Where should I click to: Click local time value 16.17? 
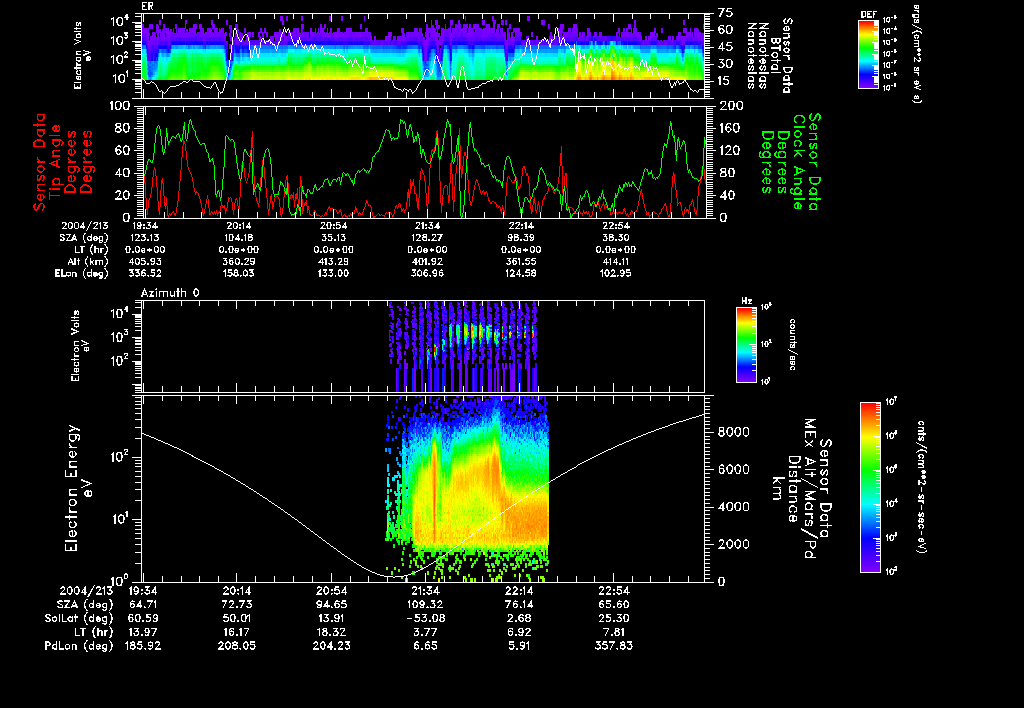[x=236, y=632]
